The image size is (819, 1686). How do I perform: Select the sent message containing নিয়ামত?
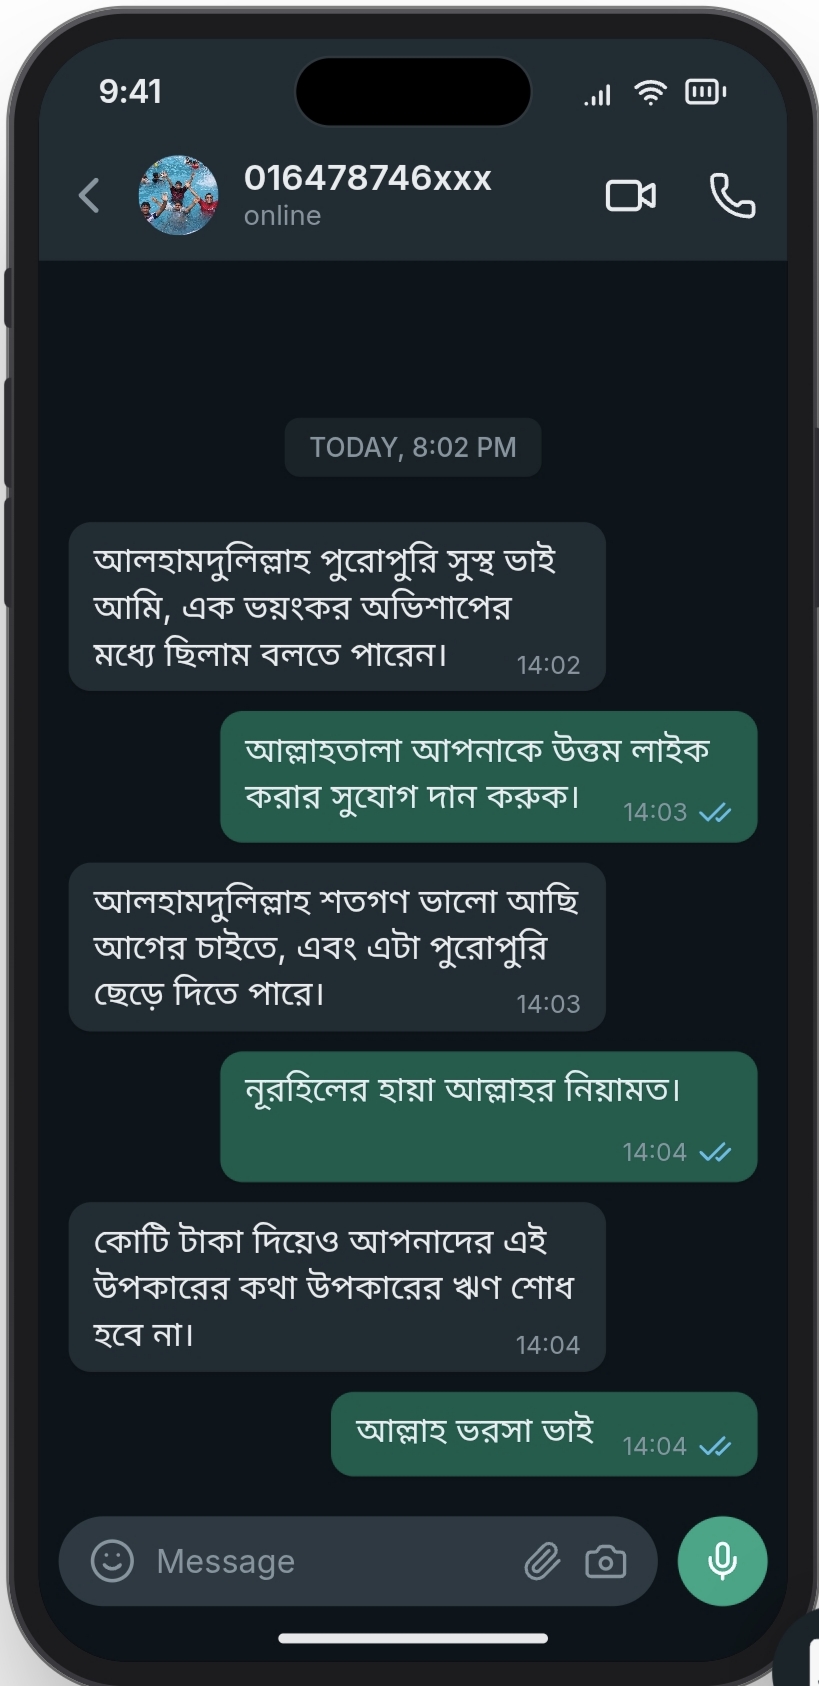pyautogui.click(x=488, y=1116)
